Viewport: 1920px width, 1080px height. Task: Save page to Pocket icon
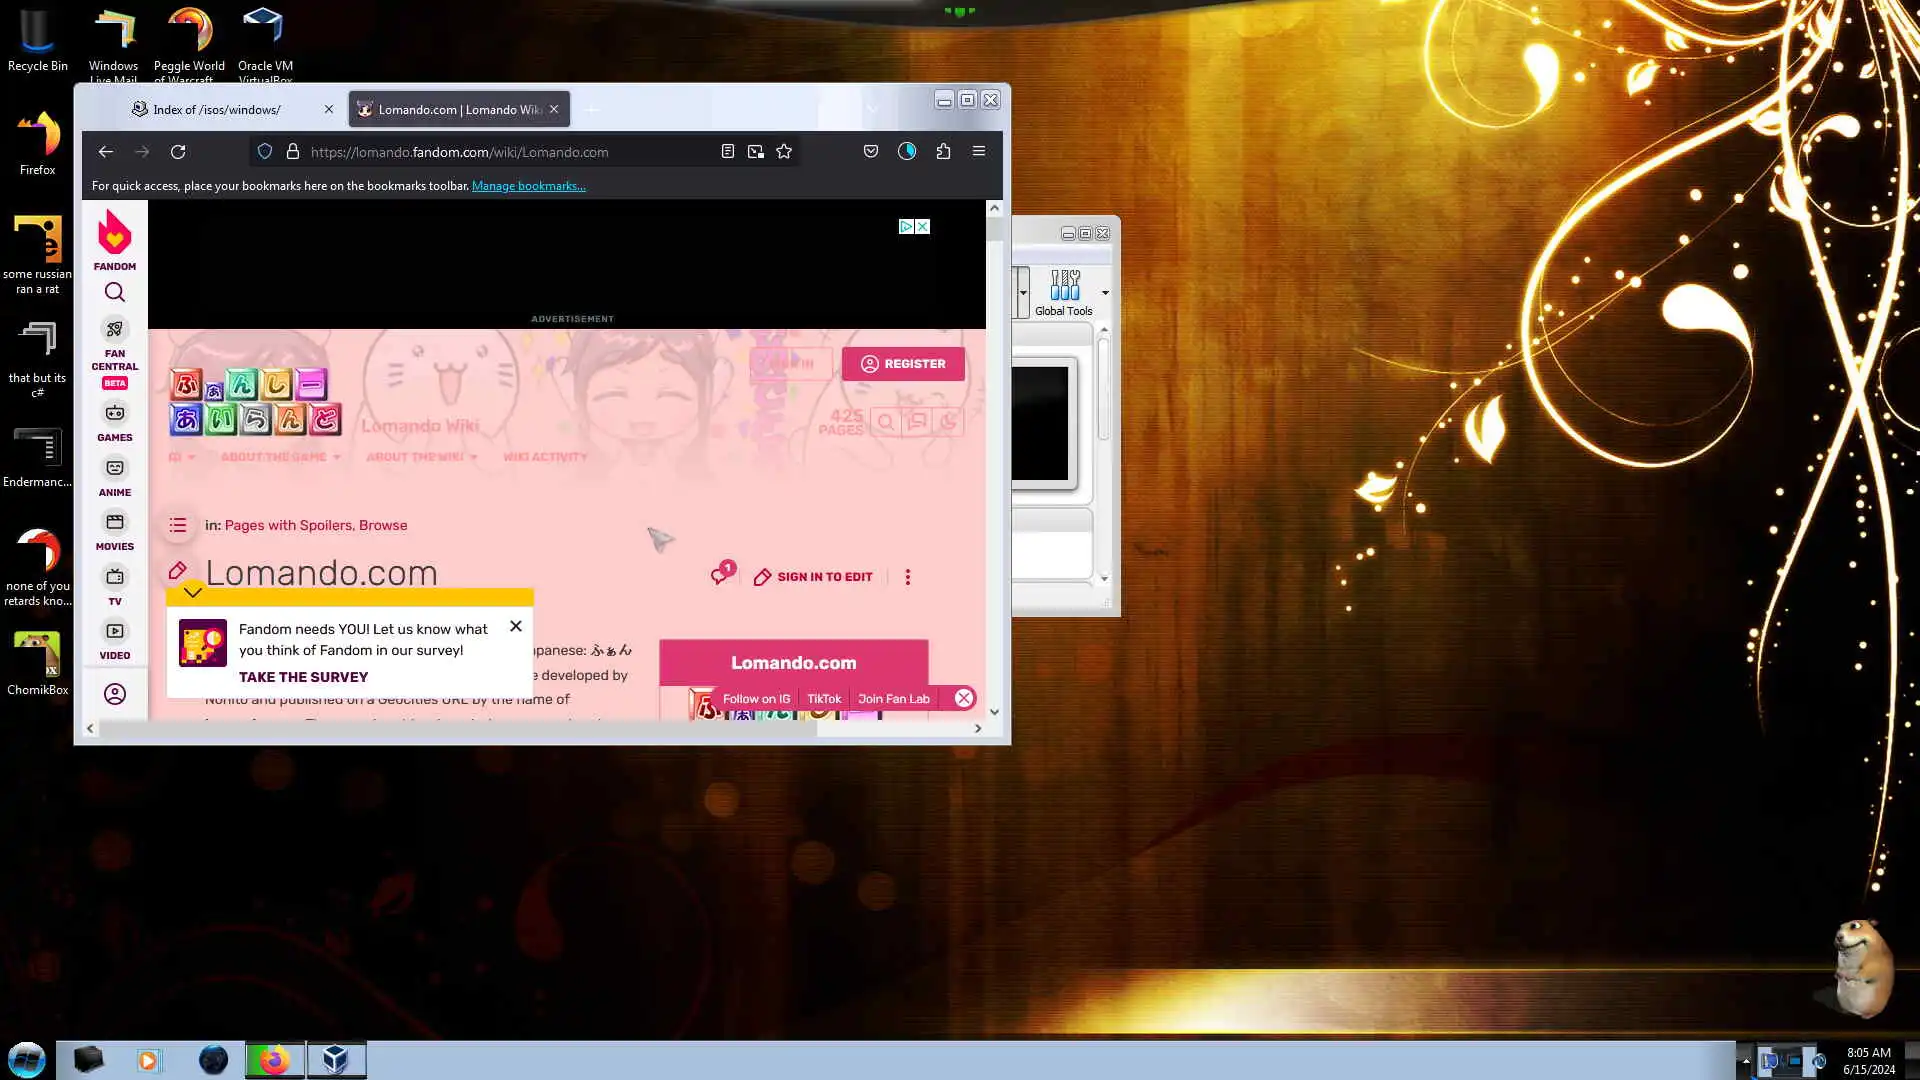[x=871, y=152]
